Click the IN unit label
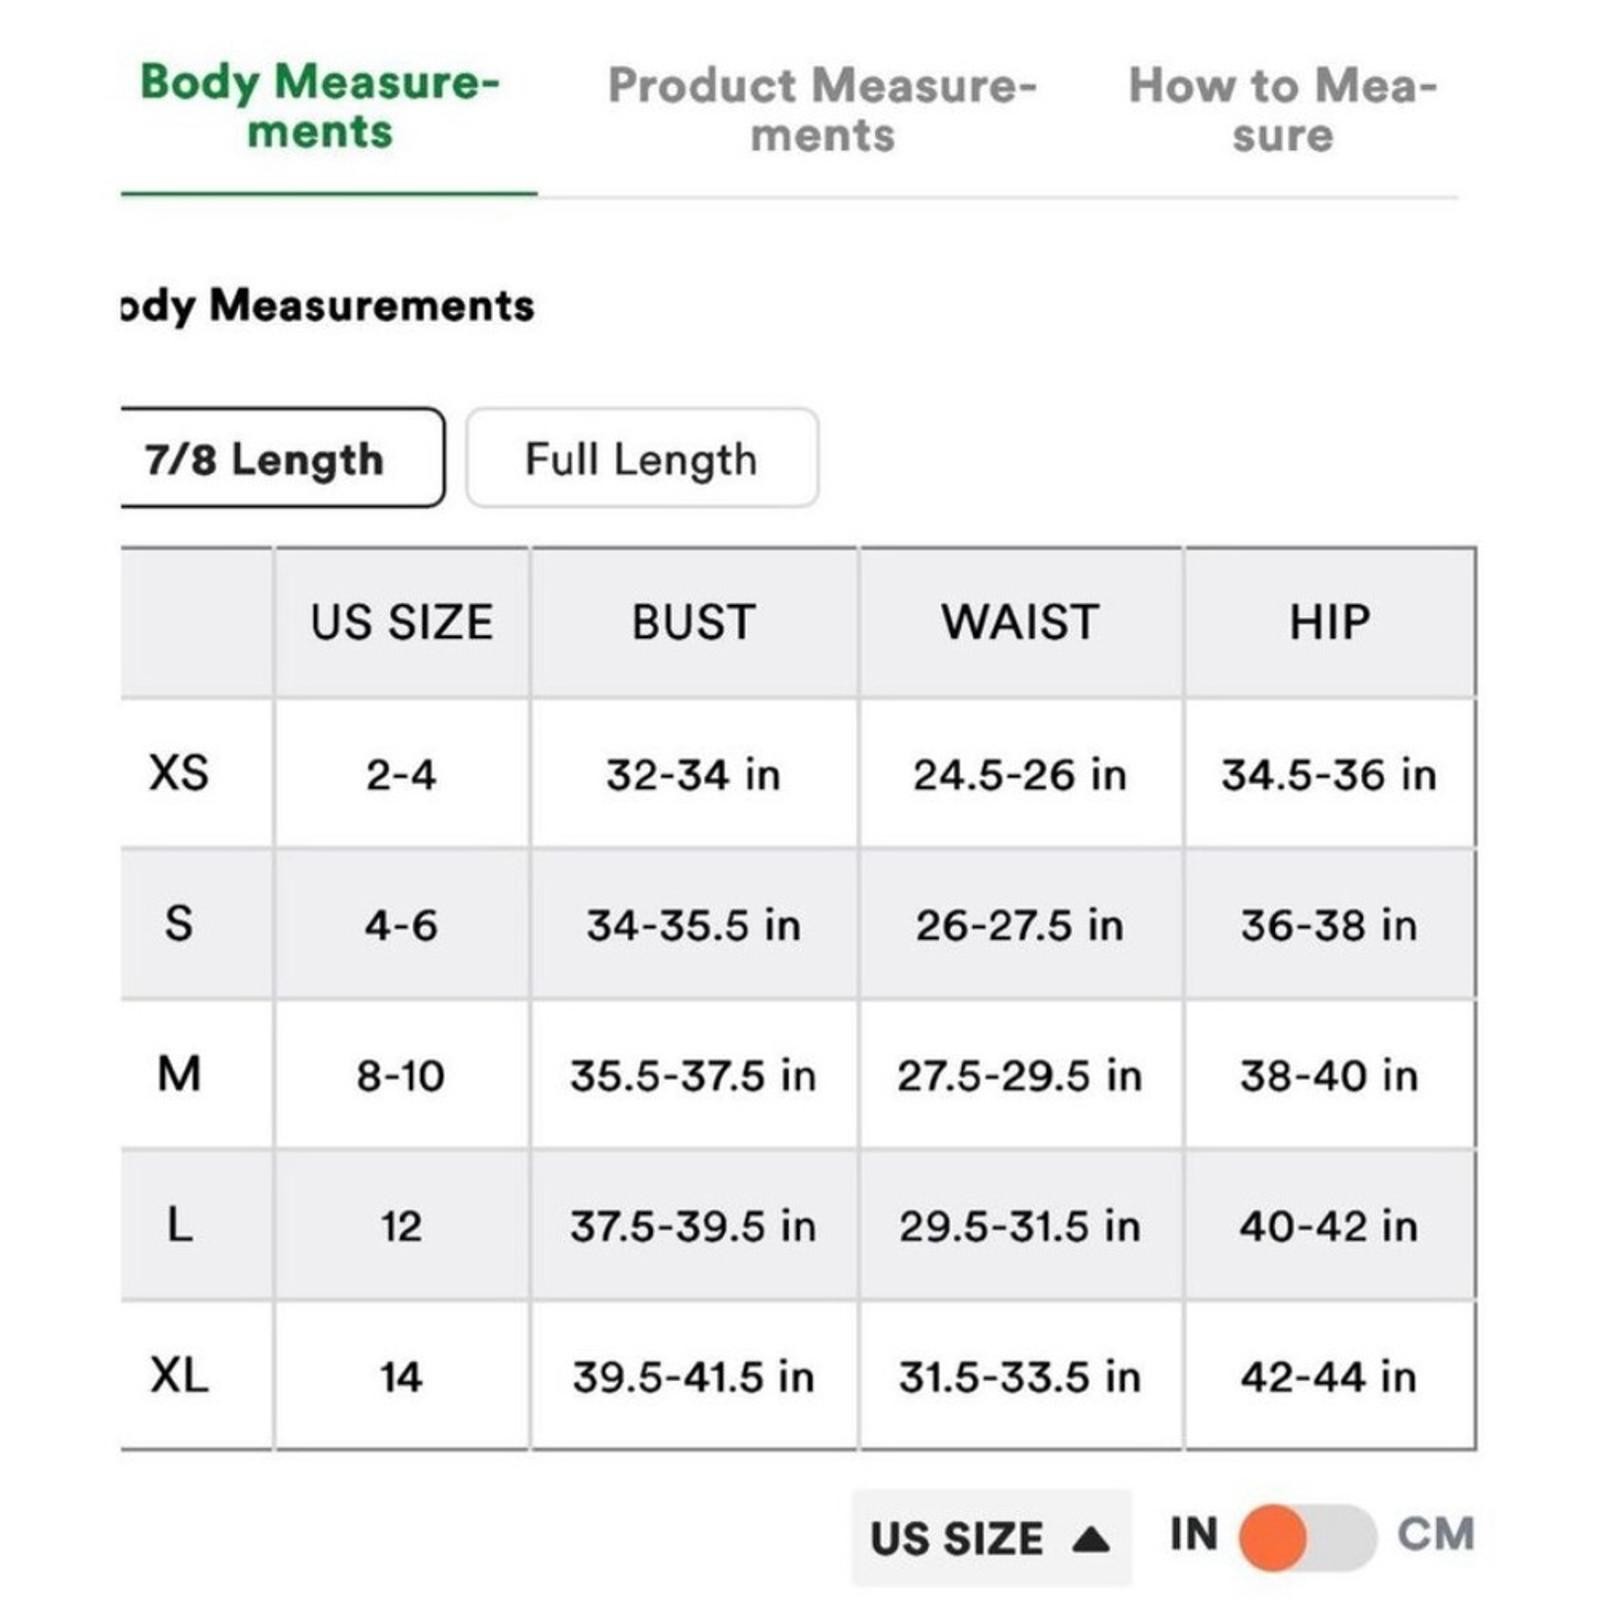Image resolution: width=1600 pixels, height=1600 pixels. pyautogui.click(x=1194, y=1534)
